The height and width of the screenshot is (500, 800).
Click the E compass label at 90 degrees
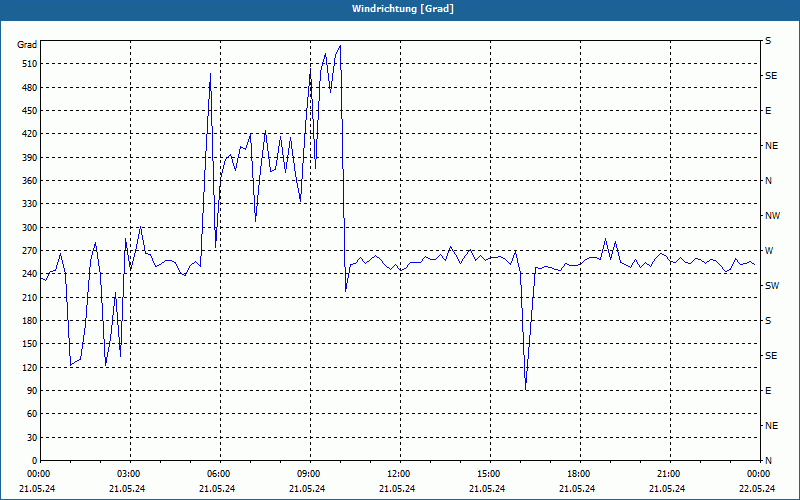[768, 391]
